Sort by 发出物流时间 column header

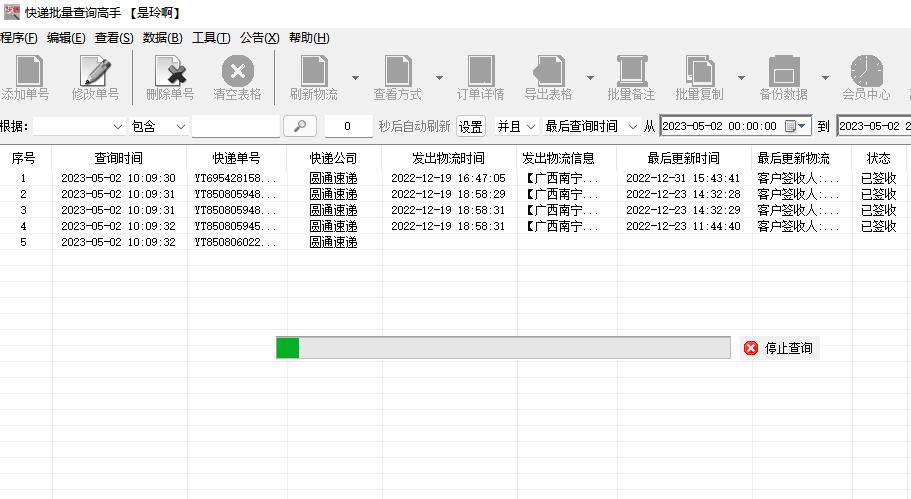point(449,158)
